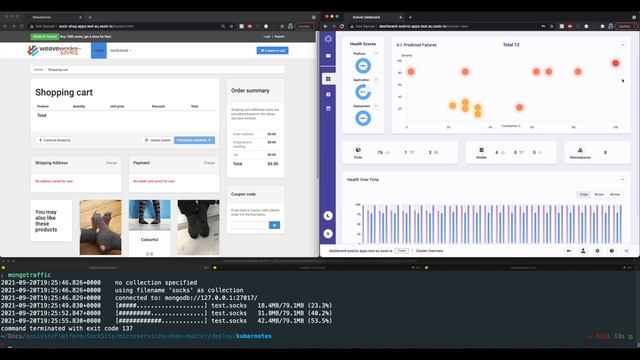The image size is (640, 360).
Task: Click the round arrow icon under moon
Action: pos(328,233)
